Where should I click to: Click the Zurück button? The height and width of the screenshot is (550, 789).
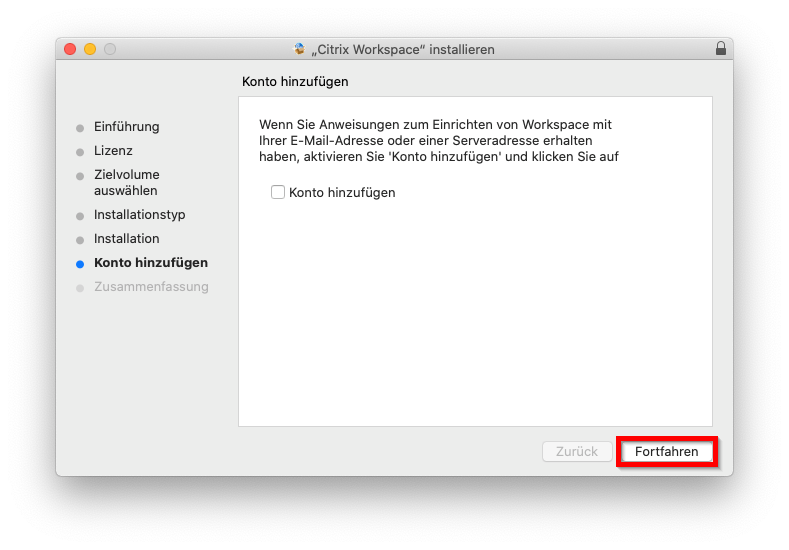click(577, 452)
